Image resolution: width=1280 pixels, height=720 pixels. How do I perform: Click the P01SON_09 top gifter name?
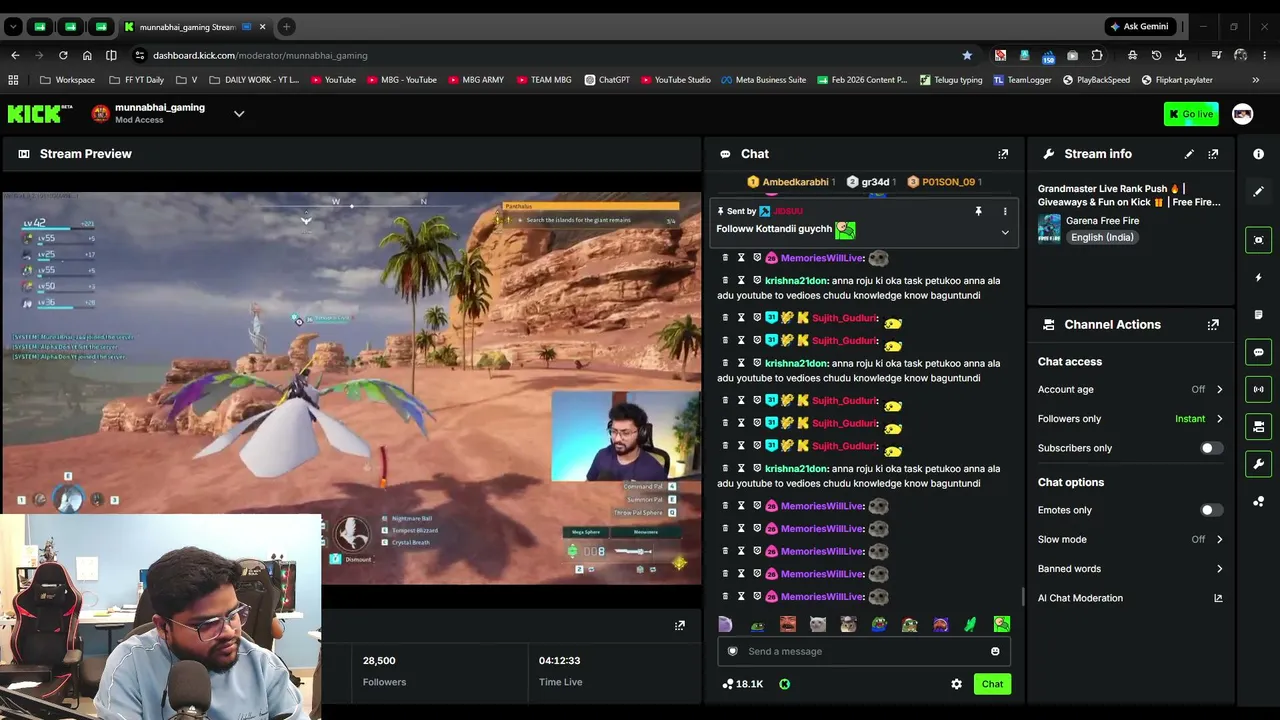pos(948,182)
